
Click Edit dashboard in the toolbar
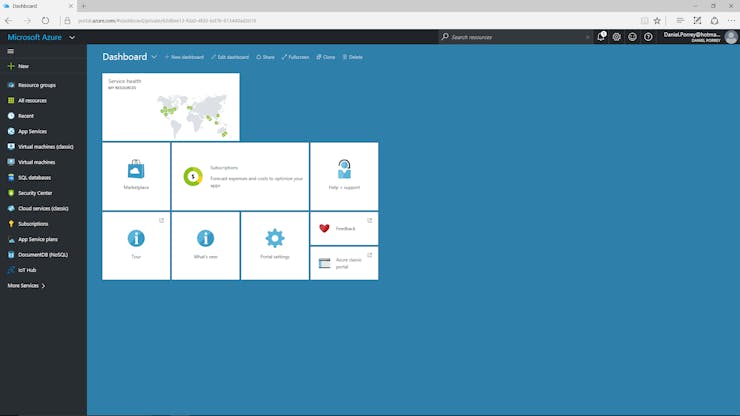230,57
